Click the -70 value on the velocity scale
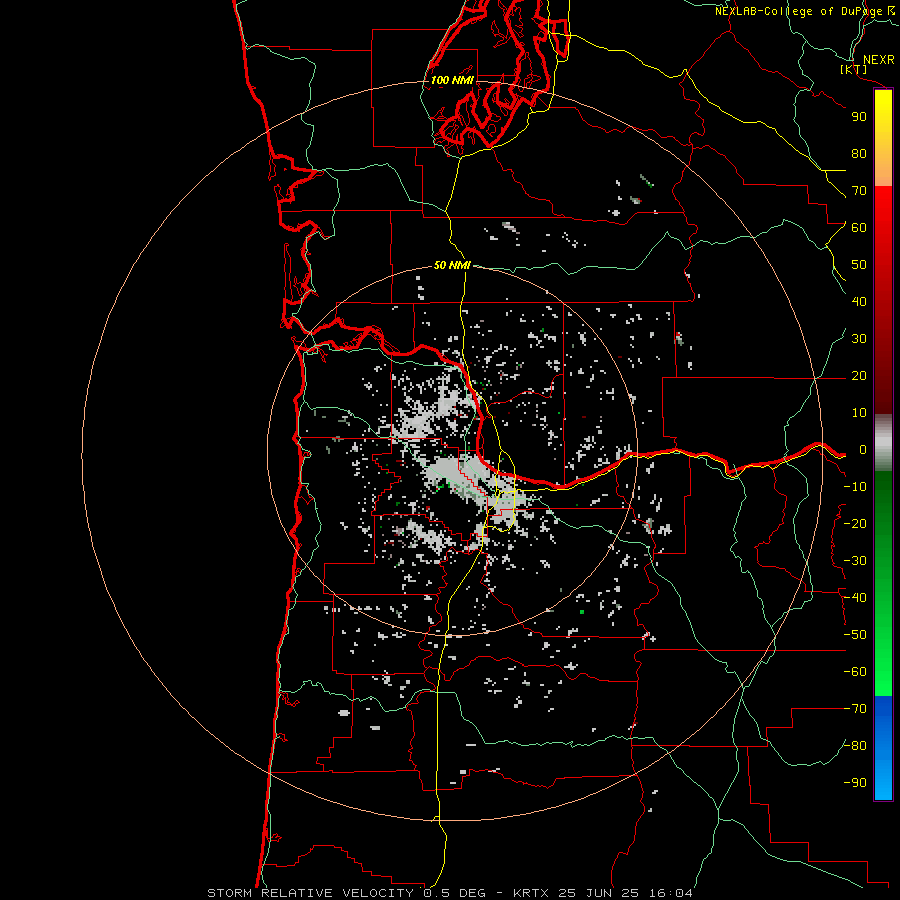The image size is (900, 900). pos(855,709)
